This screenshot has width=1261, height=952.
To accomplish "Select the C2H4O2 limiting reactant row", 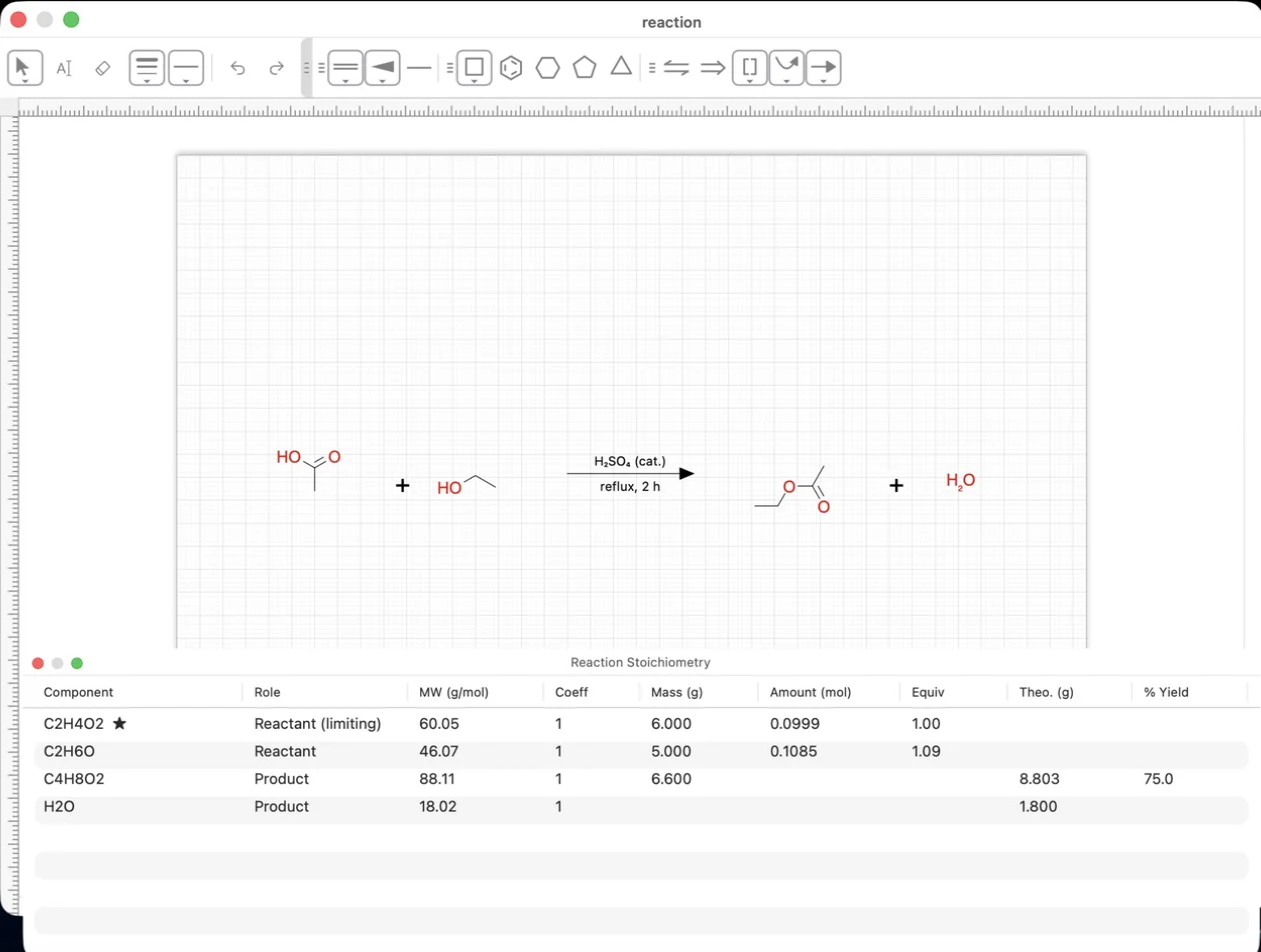I will tap(641, 723).
